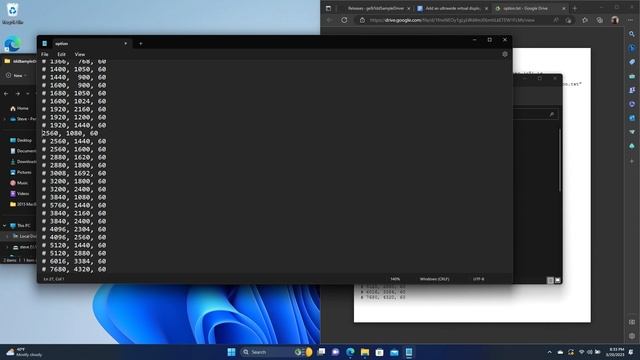Select Desktop in File Explorer sidebar
The image size is (640, 360).
[21, 140]
